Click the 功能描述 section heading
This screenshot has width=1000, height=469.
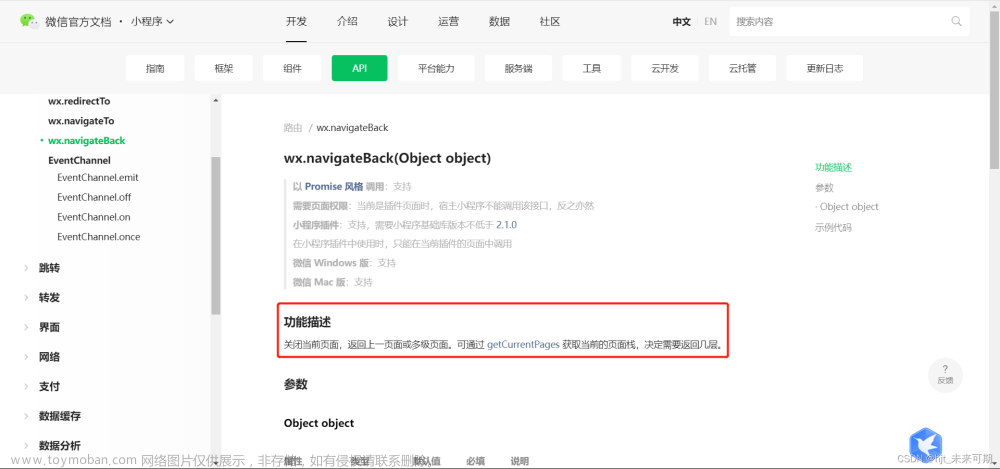click(x=307, y=322)
